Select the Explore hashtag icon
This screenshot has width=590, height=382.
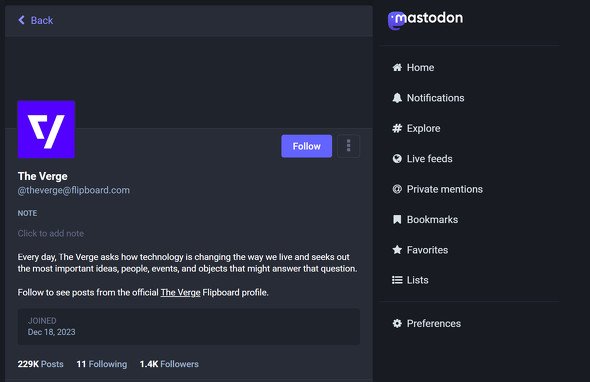click(397, 128)
